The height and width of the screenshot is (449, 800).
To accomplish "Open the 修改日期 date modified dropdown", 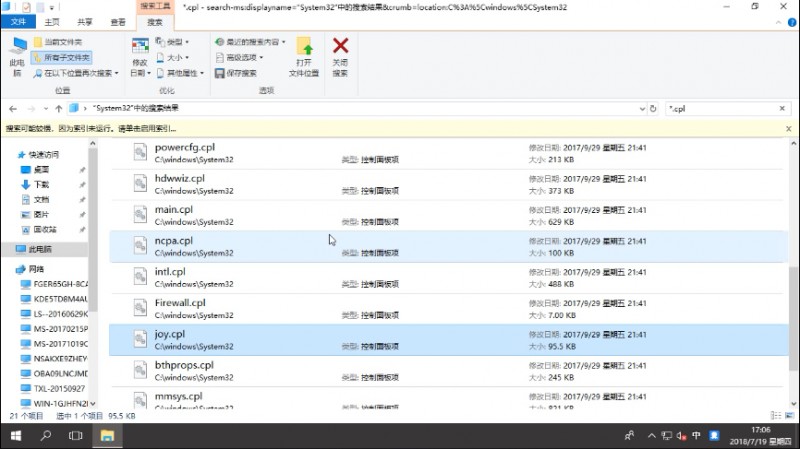I will point(140,57).
